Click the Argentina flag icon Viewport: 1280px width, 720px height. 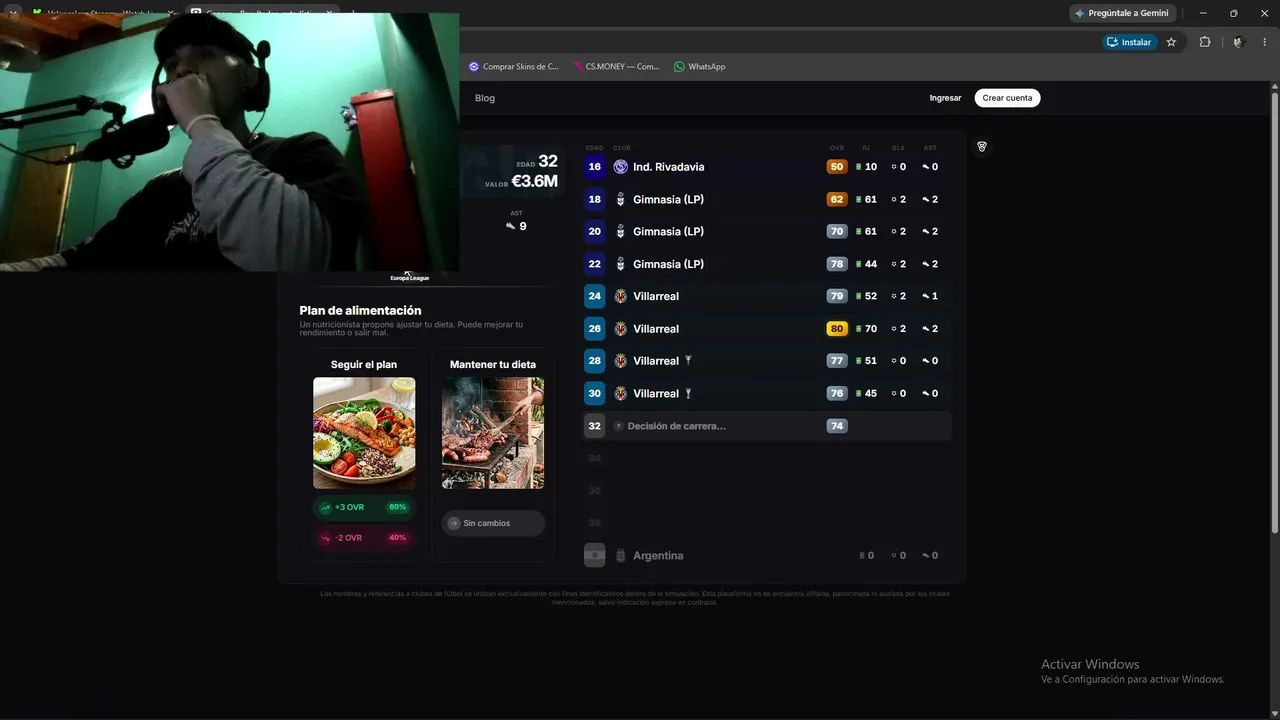point(594,555)
